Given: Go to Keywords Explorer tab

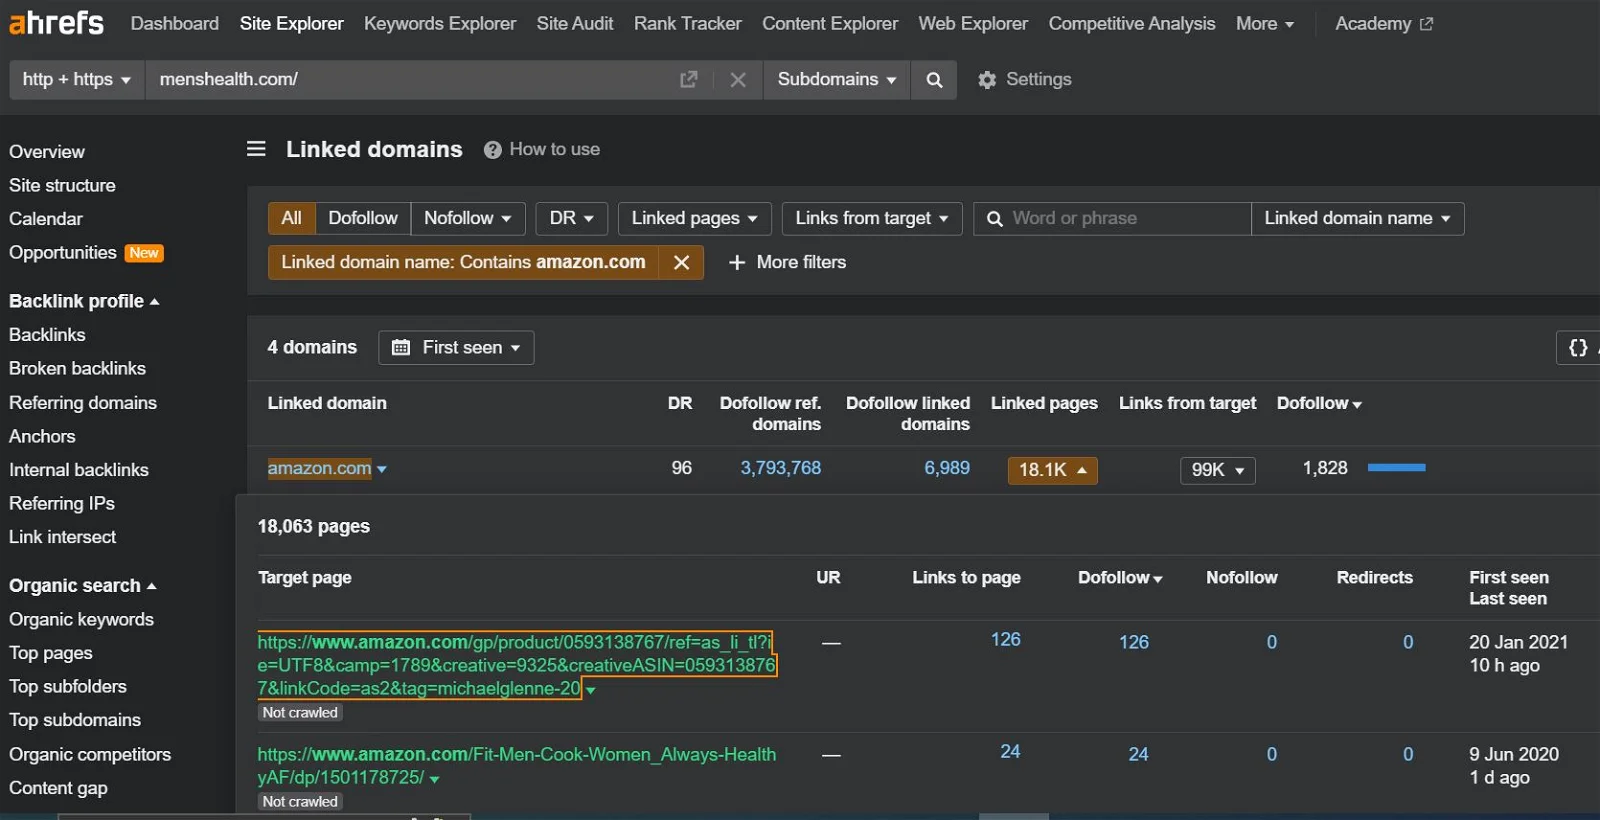Looking at the screenshot, I should click(x=439, y=23).
